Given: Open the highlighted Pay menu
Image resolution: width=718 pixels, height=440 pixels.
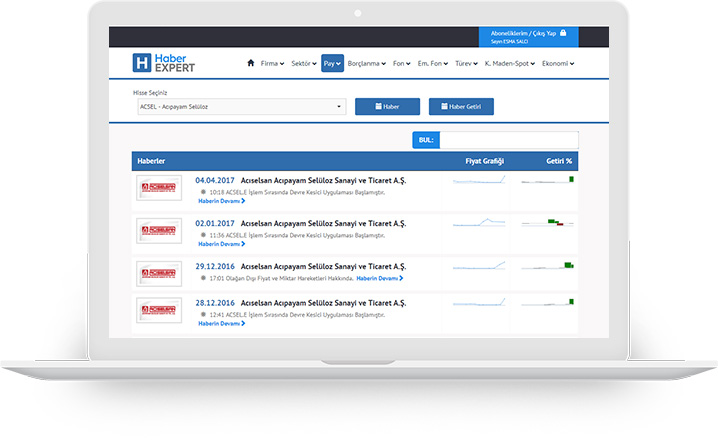Looking at the screenshot, I should (x=332, y=64).
